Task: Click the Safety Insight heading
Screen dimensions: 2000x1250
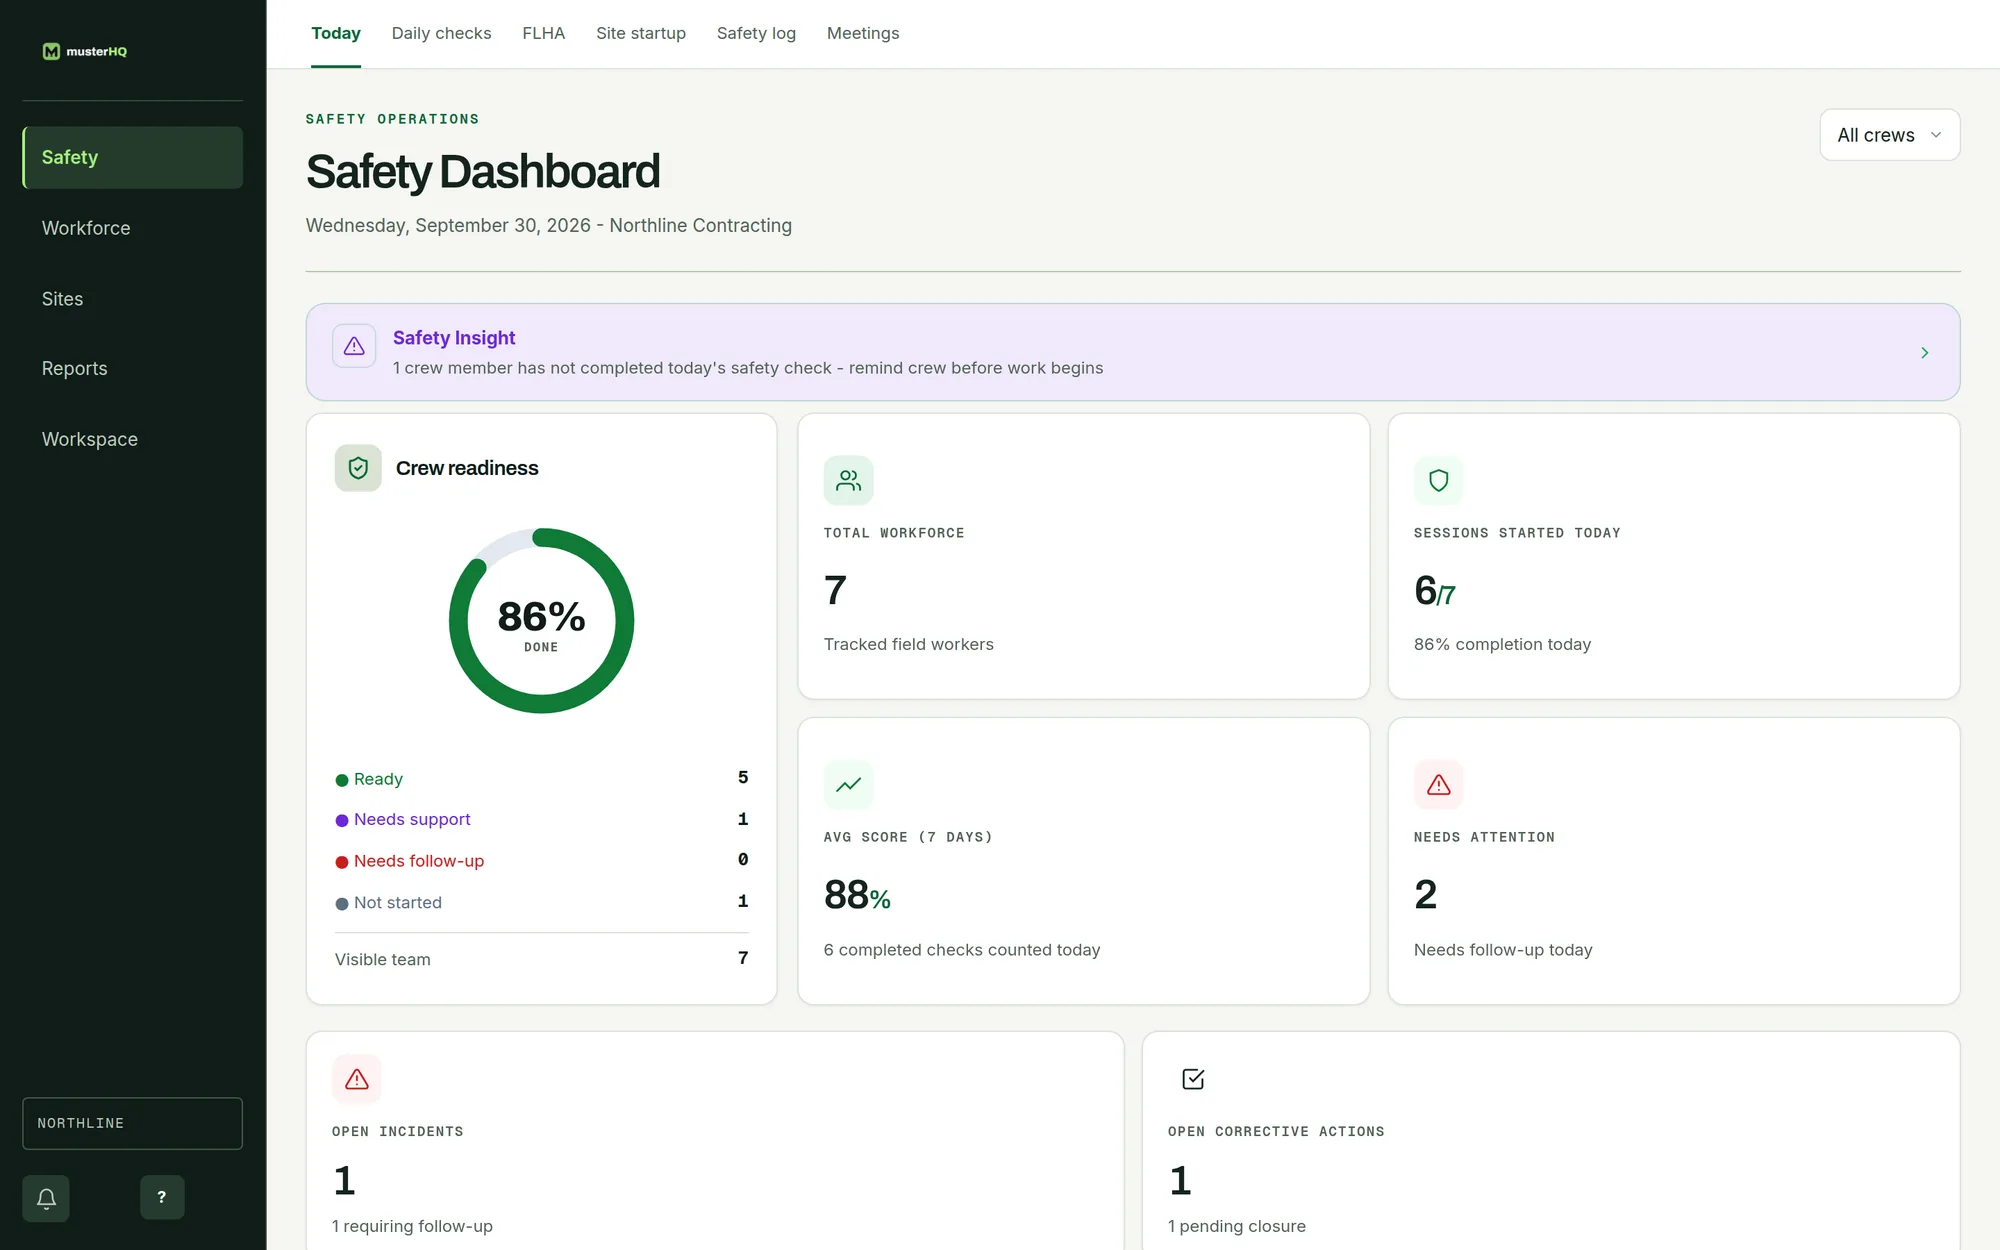Action: [x=454, y=338]
